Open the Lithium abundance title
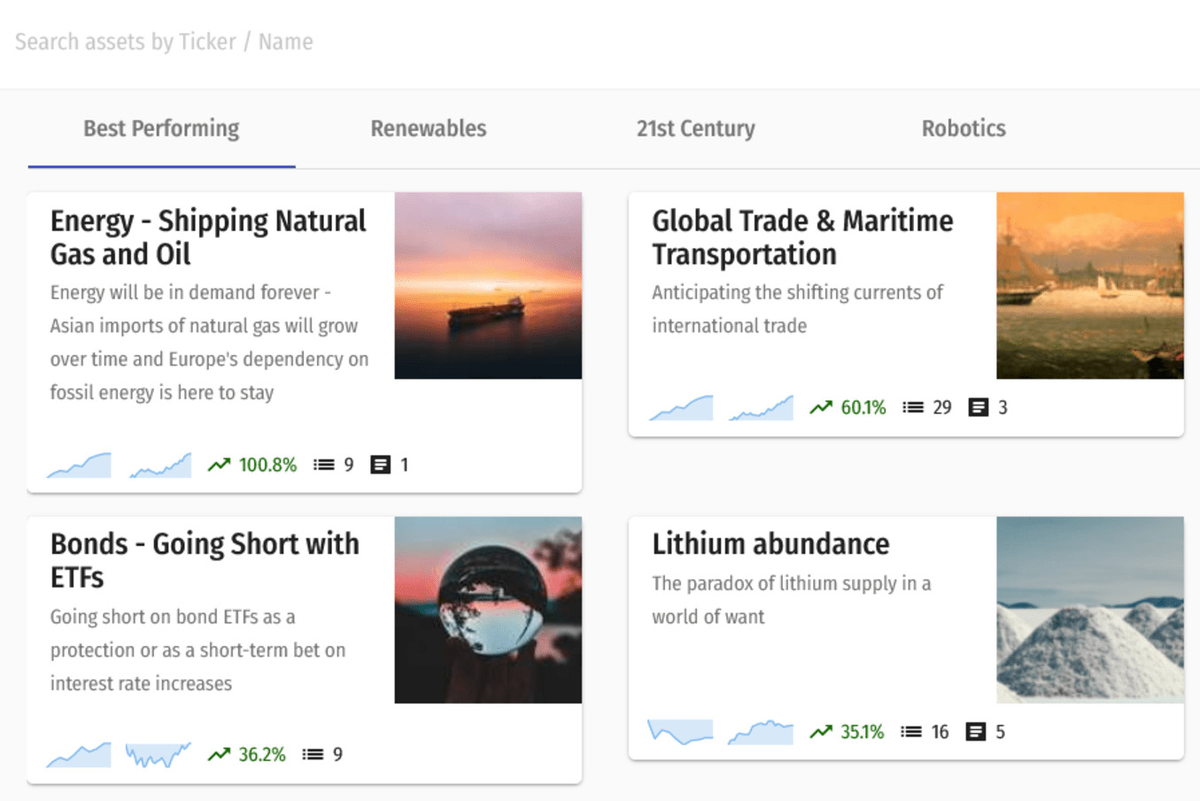This screenshot has width=1200, height=801. point(770,544)
